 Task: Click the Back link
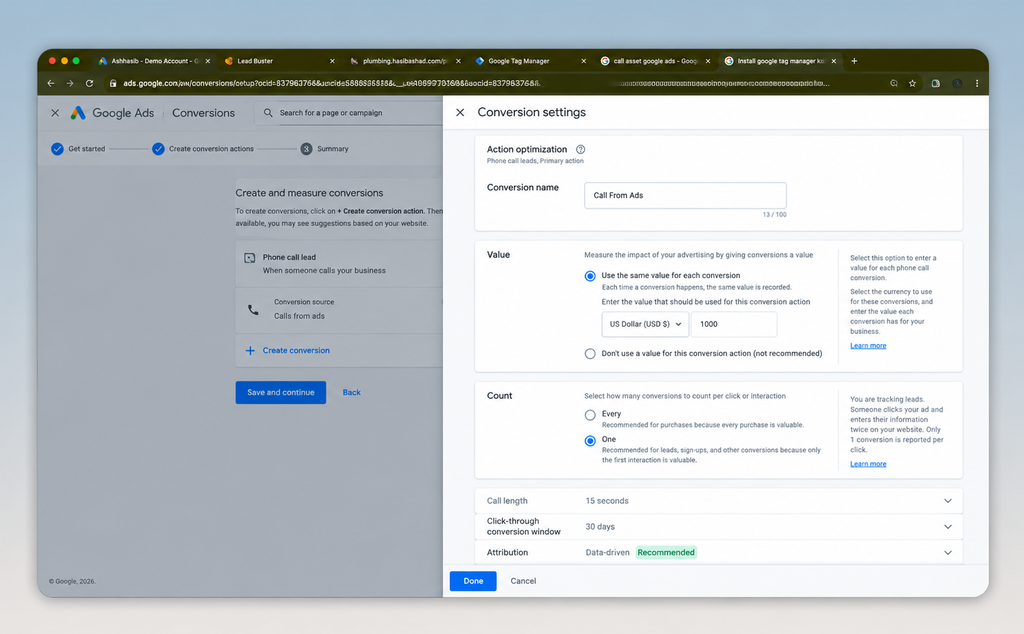[x=351, y=392]
